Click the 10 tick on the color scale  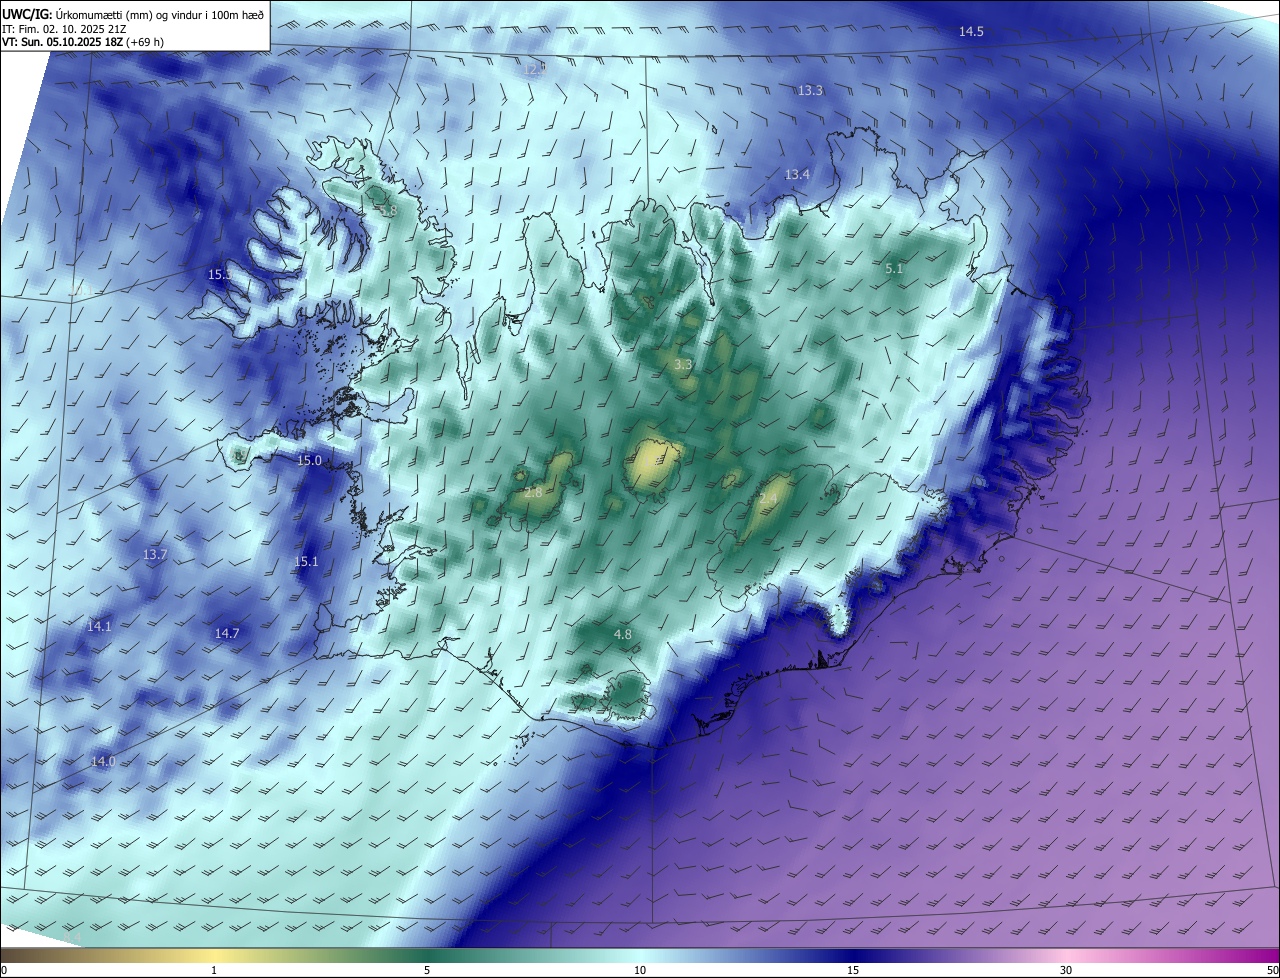640,970
